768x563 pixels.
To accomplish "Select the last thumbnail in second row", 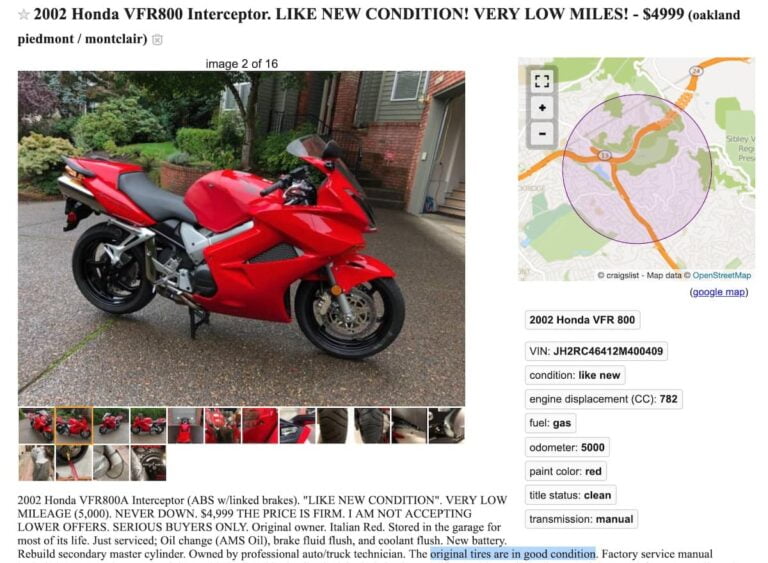I will (x=148, y=463).
